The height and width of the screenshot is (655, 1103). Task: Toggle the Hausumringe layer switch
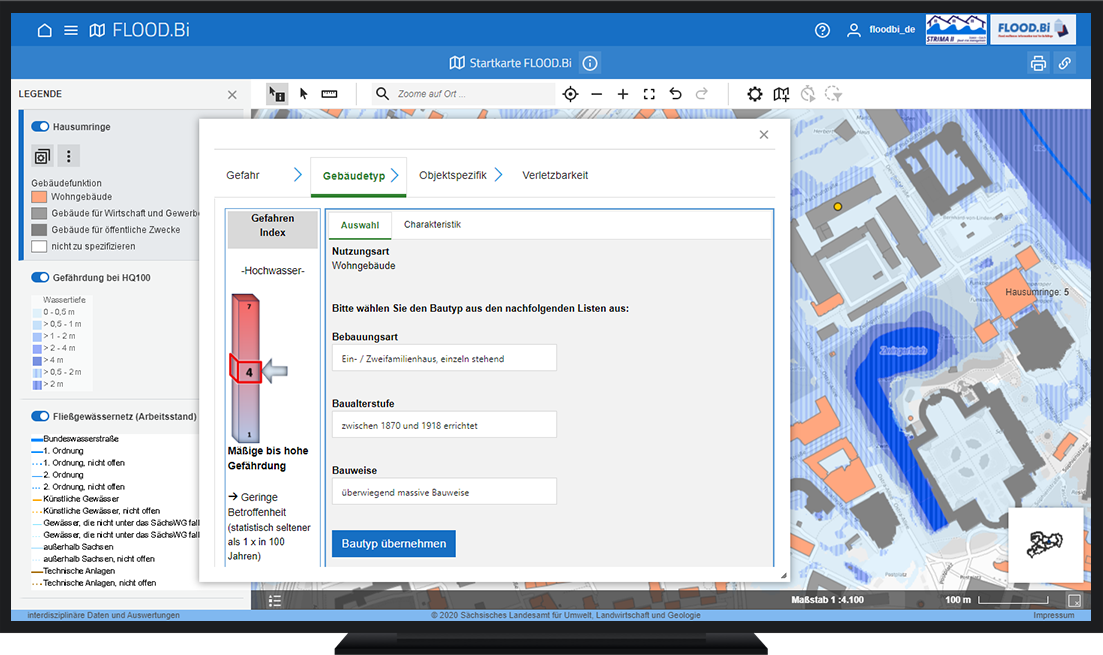(41, 127)
